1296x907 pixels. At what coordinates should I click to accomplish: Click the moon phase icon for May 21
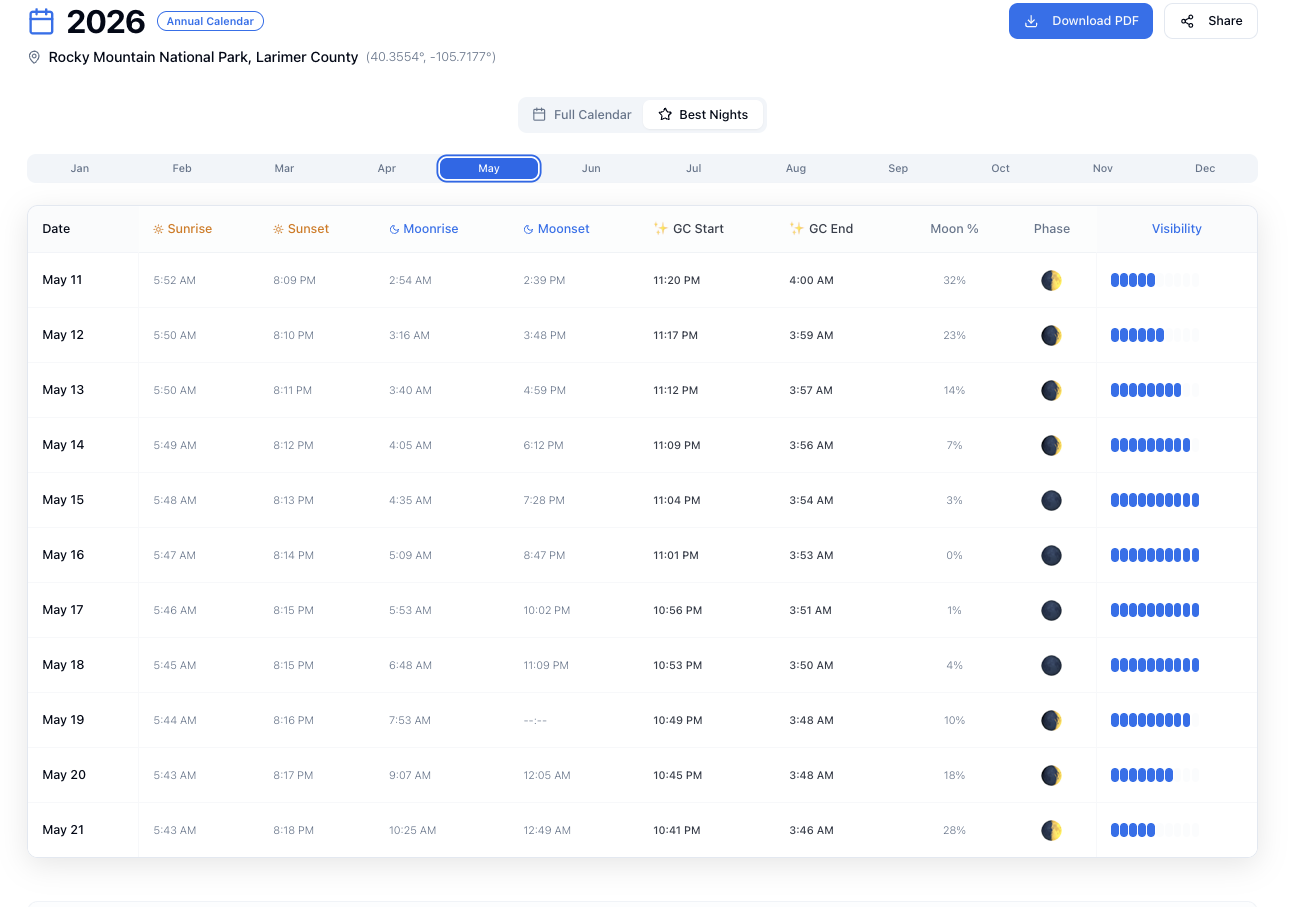(x=1051, y=830)
